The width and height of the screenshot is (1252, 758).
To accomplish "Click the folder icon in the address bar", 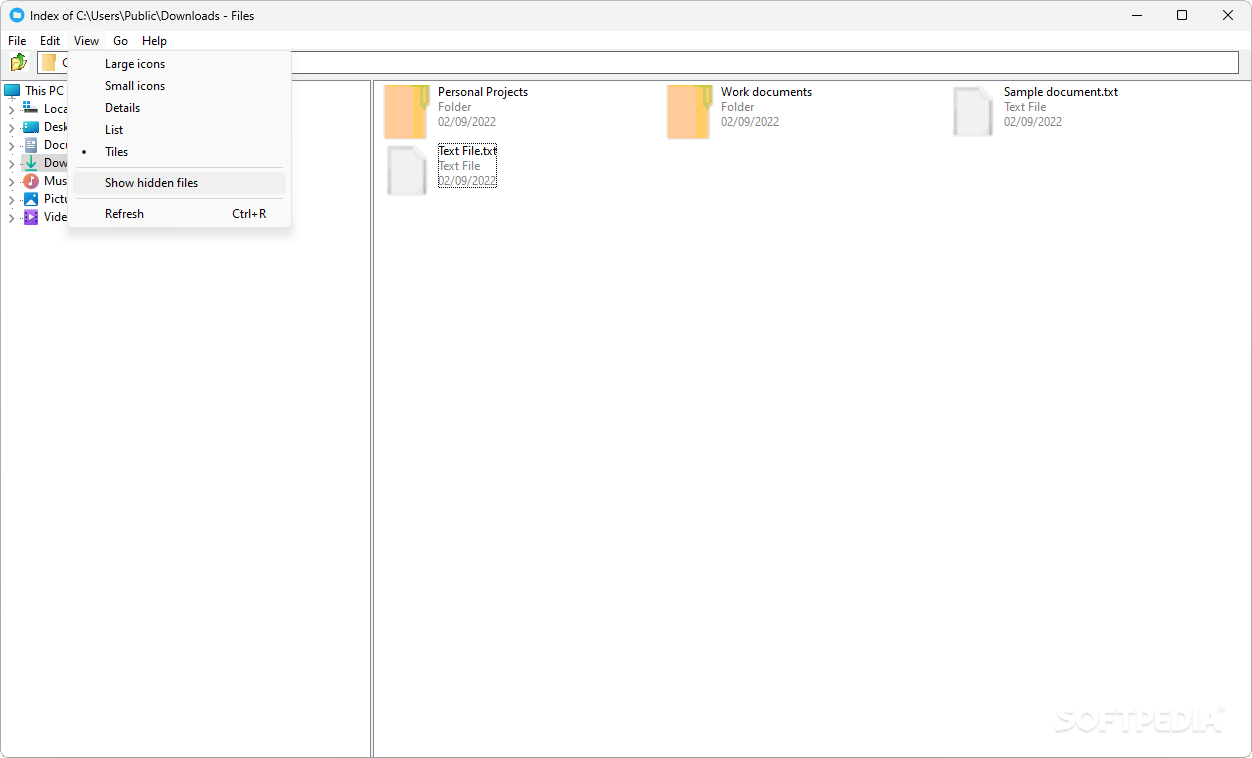I will tap(48, 62).
